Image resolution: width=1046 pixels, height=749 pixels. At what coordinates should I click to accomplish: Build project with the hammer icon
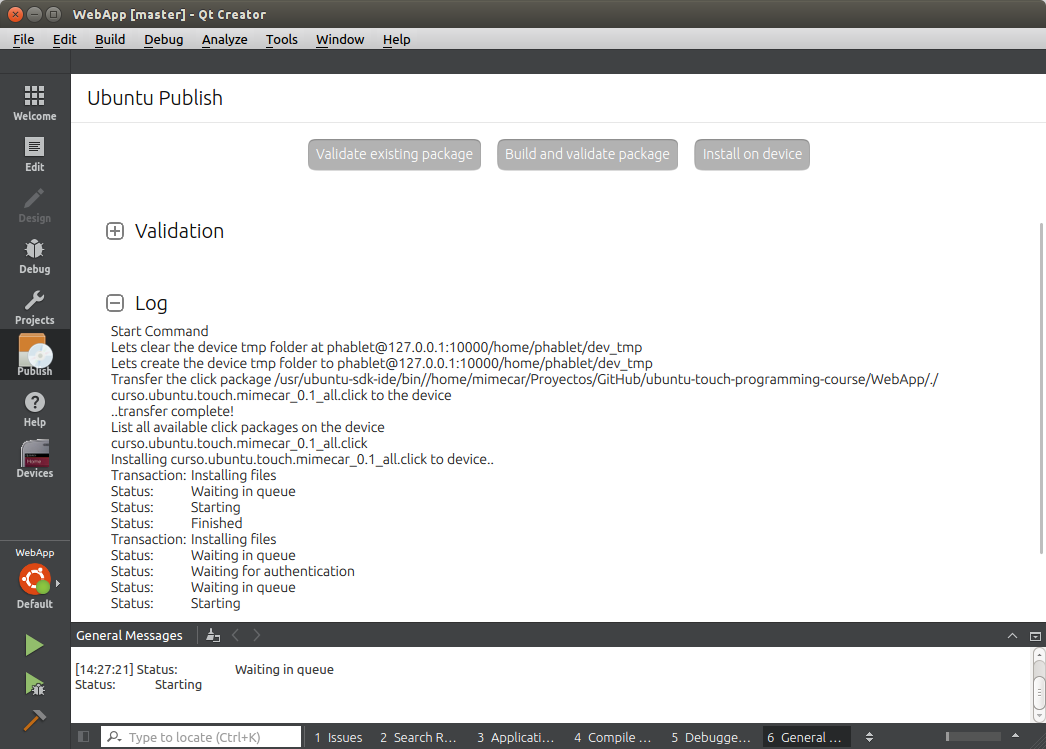(x=34, y=720)
